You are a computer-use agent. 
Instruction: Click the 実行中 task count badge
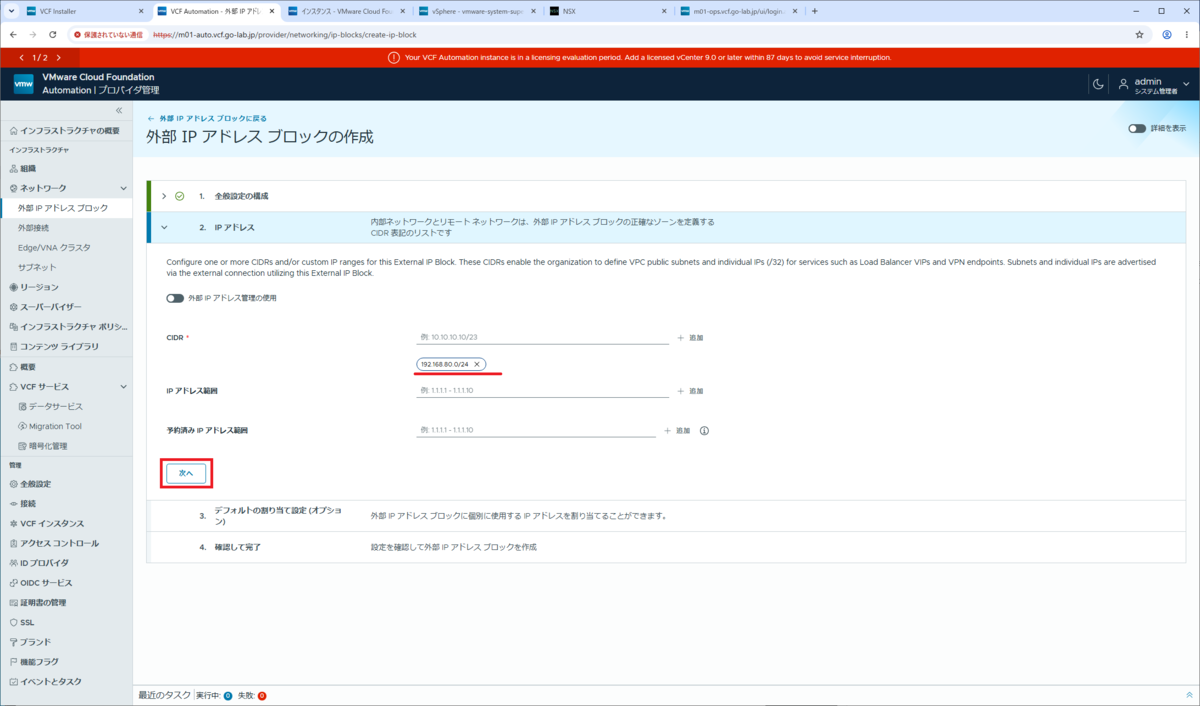228,695
